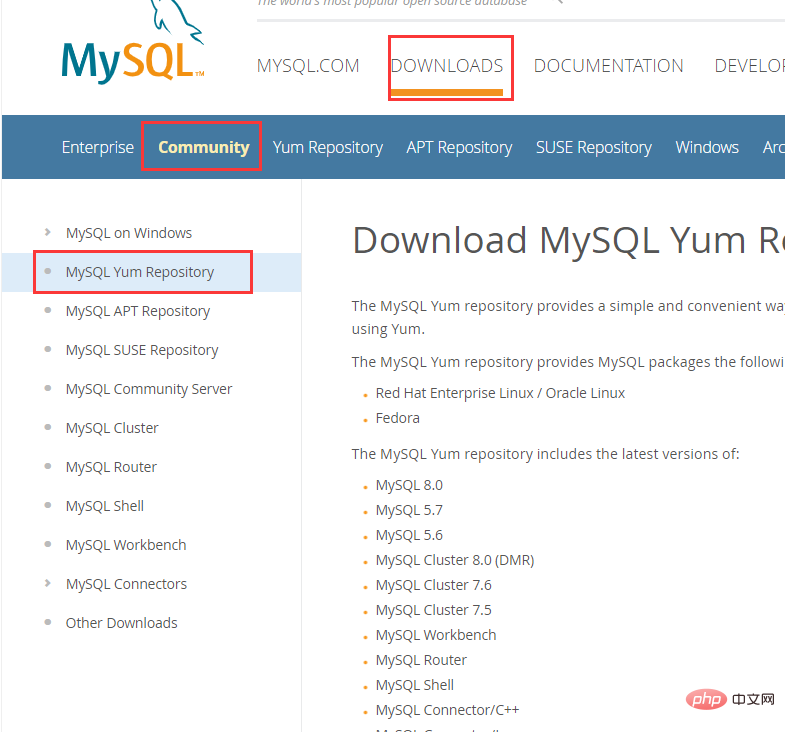Open MySQL SUSE Repository sidebar link
This screenshot has height=732, width=785.
pos(142,350)
